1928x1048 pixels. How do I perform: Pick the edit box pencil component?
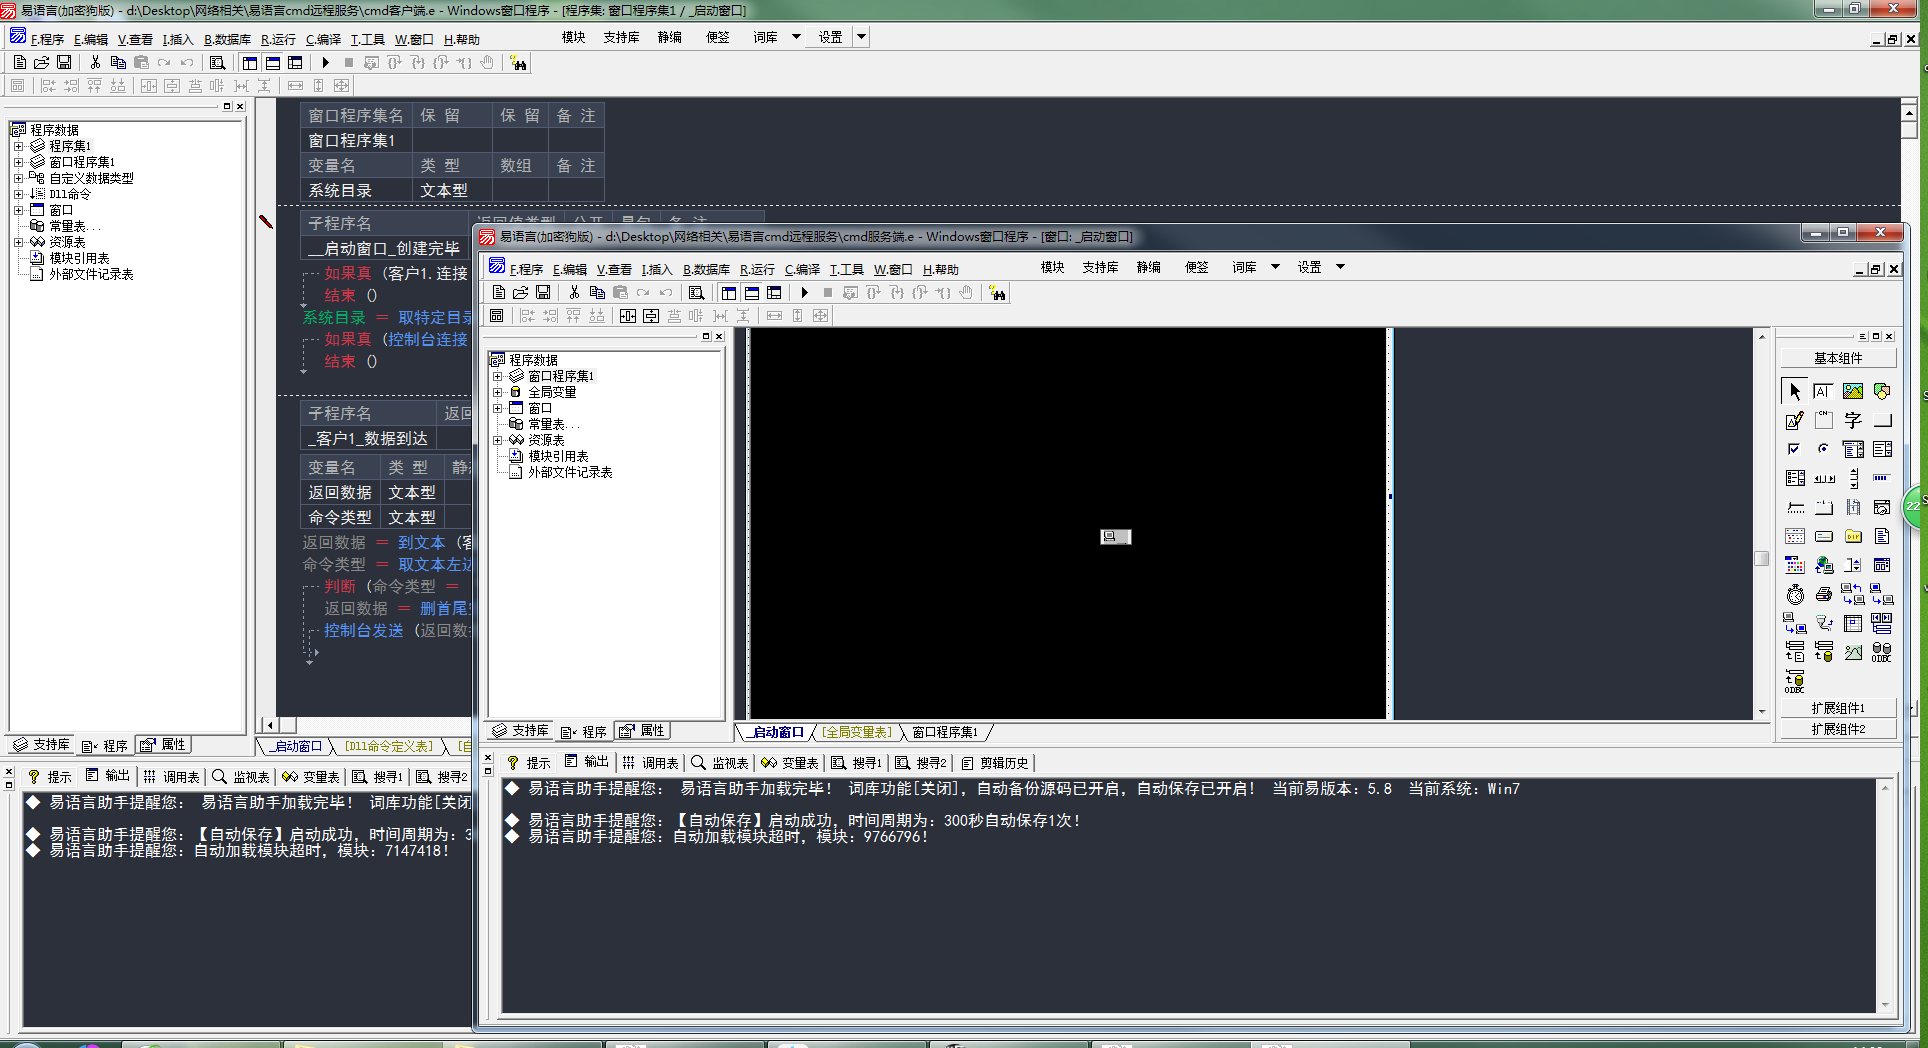[1795, 421]
